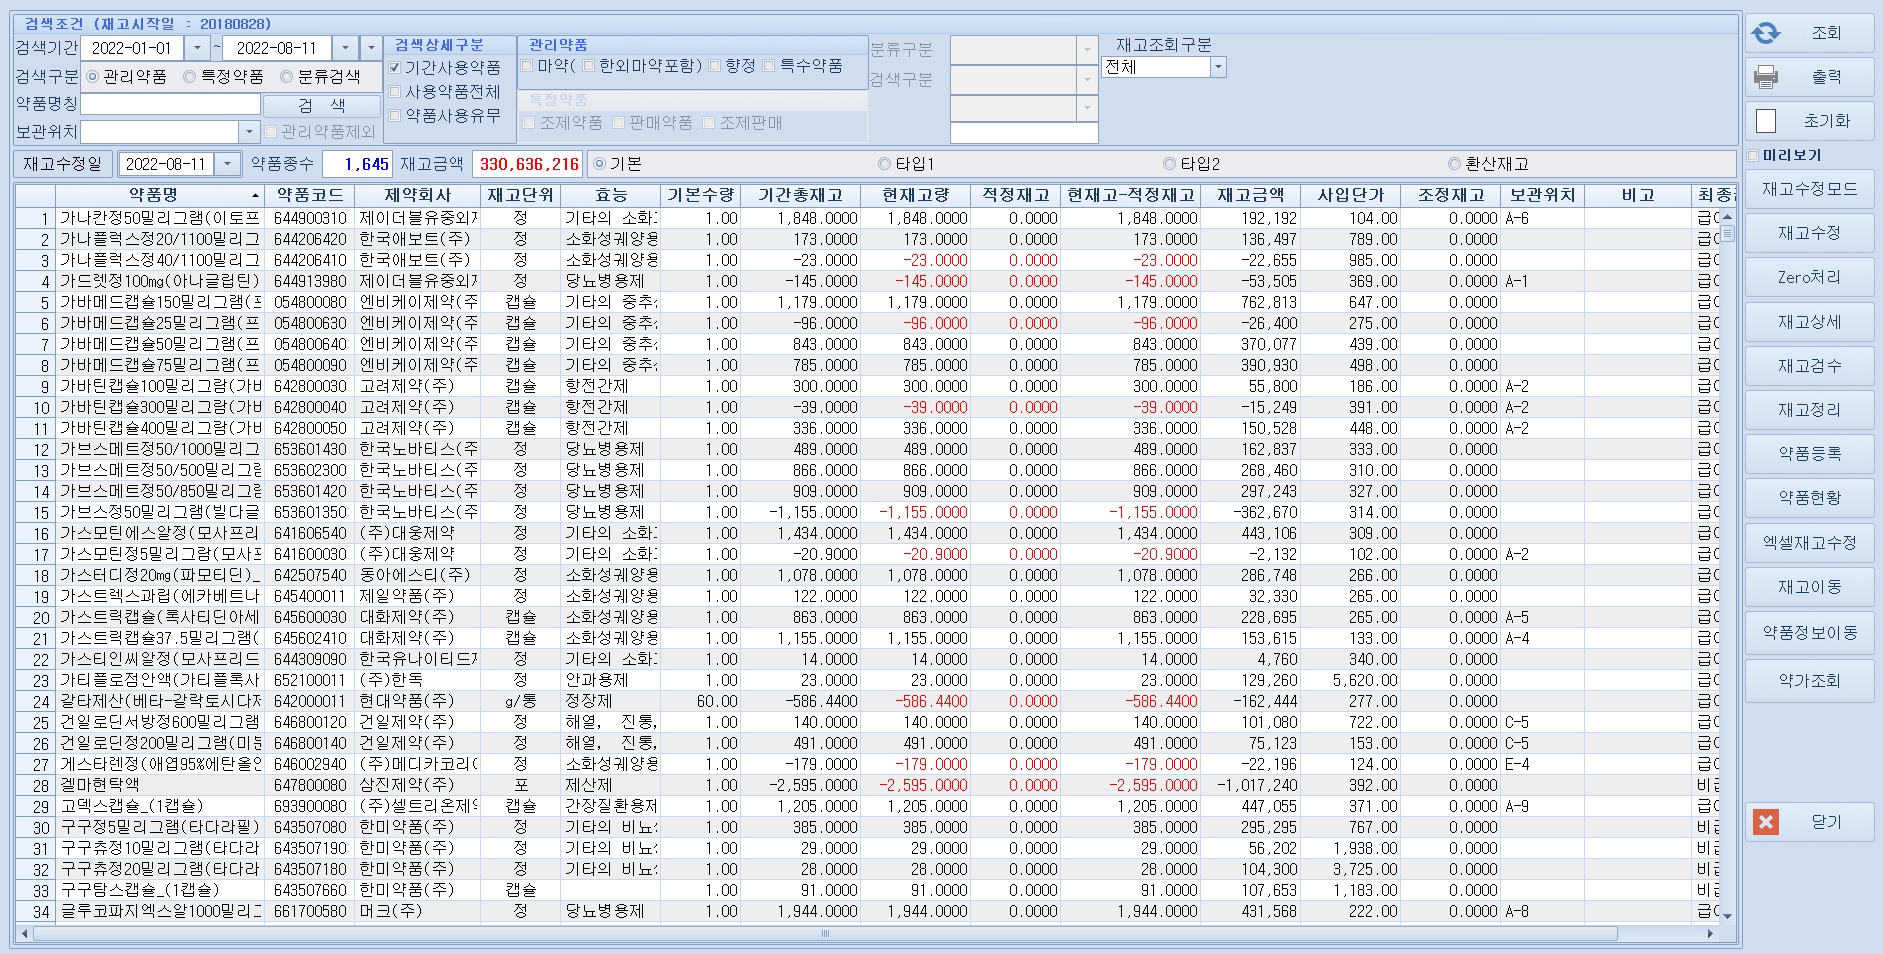The height and width of the screenshot is (954, 1883).
Task: Check the 한외마약포함 checkbox
Action: click(589, 66)
